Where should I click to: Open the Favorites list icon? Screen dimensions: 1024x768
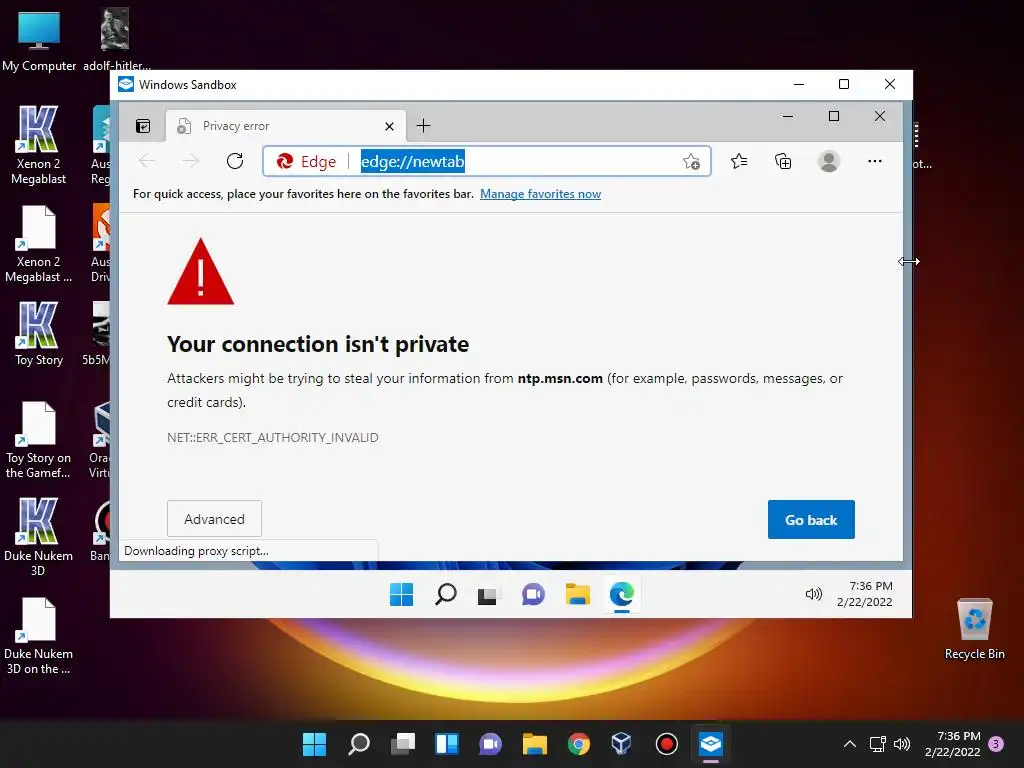tap(739, 161)
